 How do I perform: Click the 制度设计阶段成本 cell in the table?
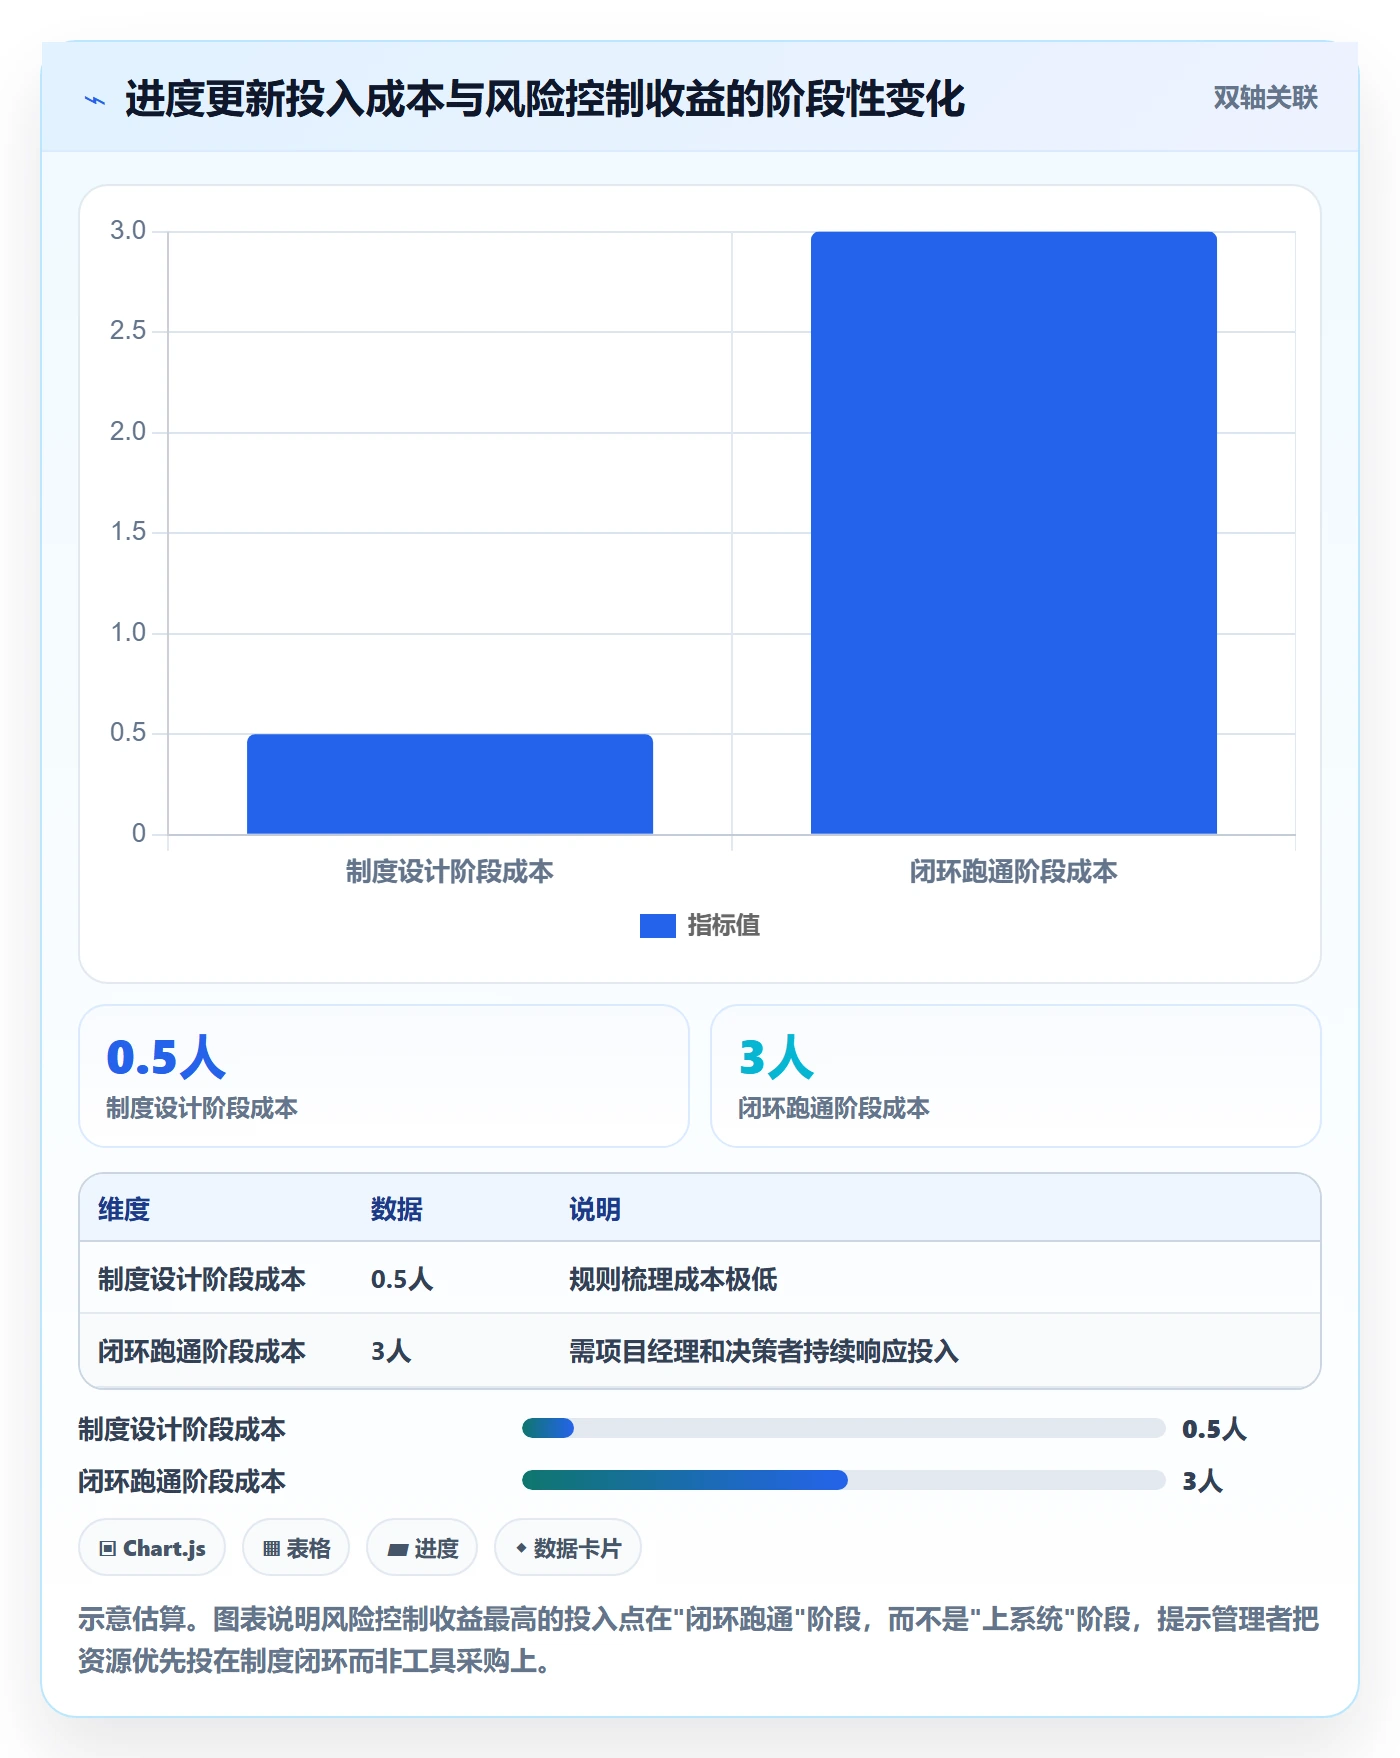point(202,1279)
